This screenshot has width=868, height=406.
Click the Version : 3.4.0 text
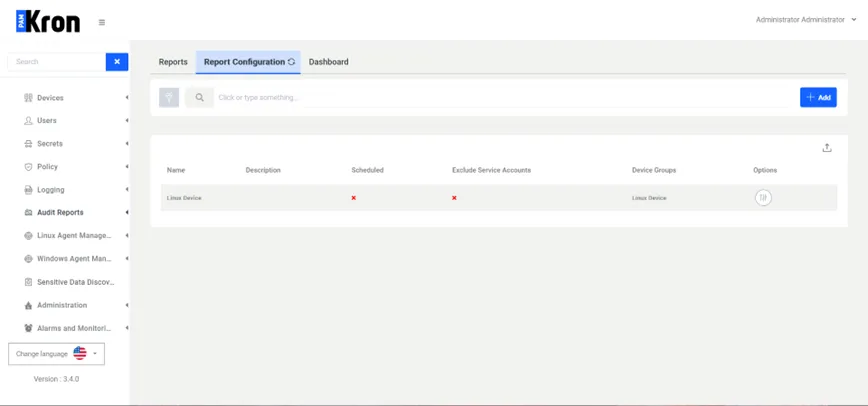pos(56,379)
